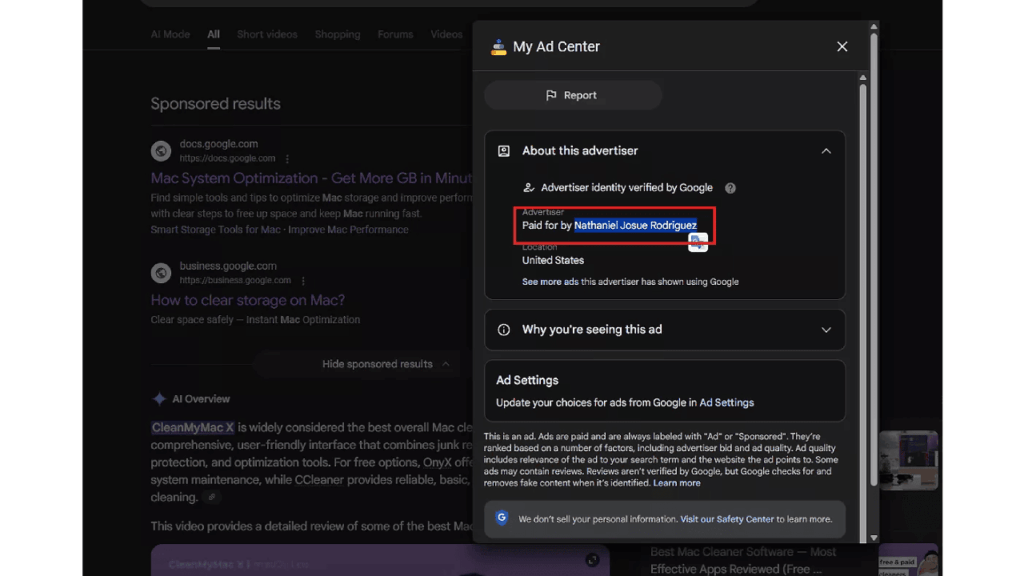Click the Smart Storage Tools for Mac sitelink
The height and width of the screenshot is (576, 1024).
point(216,229)
